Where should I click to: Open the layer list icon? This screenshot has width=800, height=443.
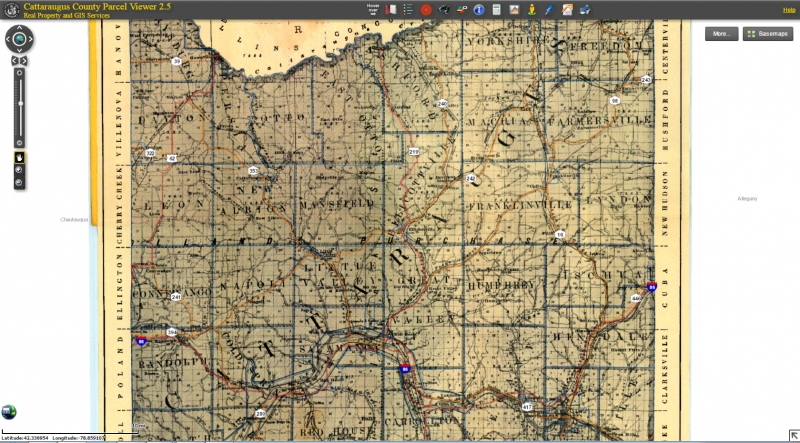coord(408,10)
